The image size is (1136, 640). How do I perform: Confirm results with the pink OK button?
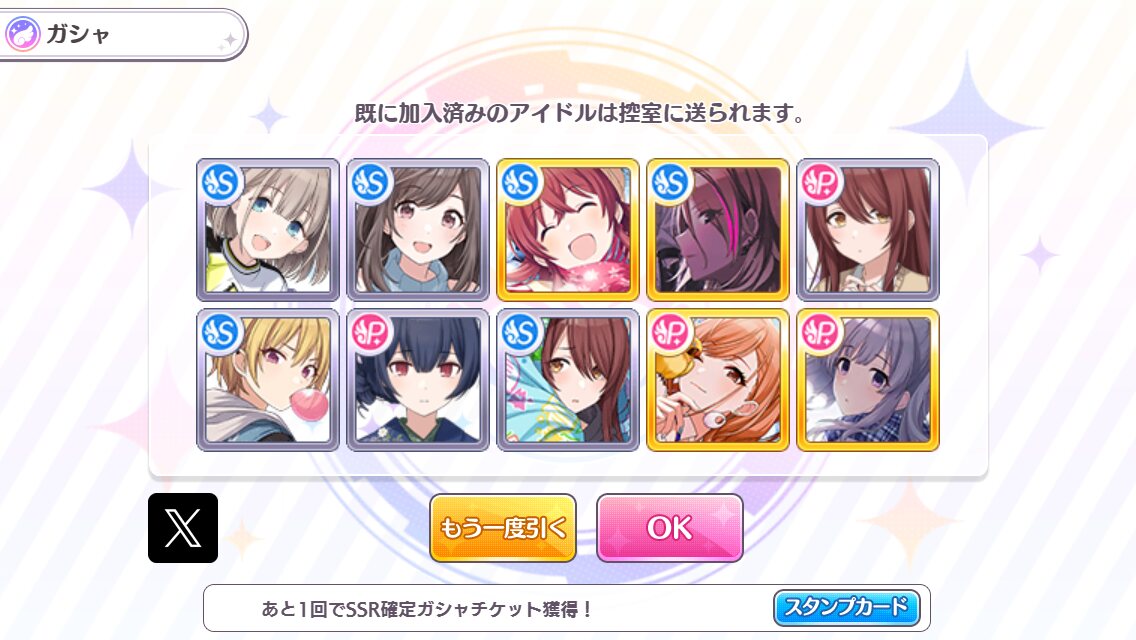(669, 528)
